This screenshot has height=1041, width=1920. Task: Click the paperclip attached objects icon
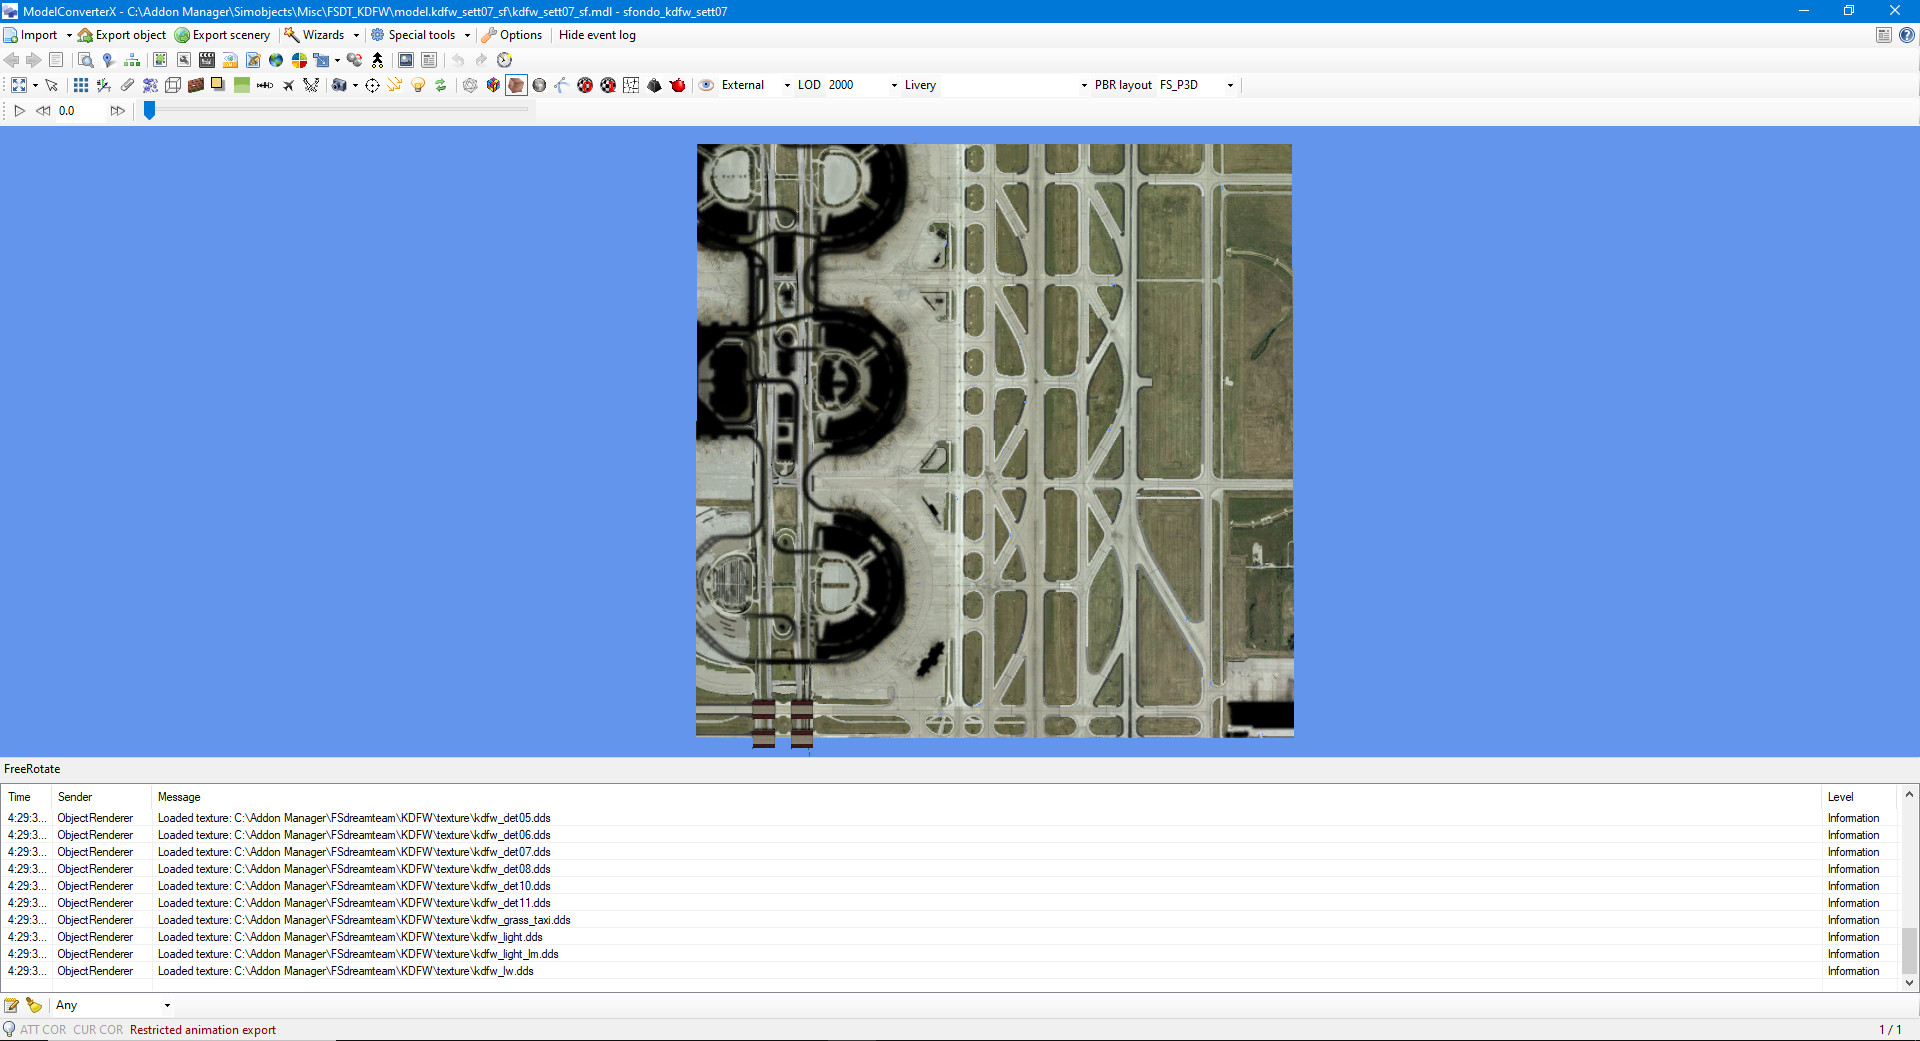[x=127, y=85]
